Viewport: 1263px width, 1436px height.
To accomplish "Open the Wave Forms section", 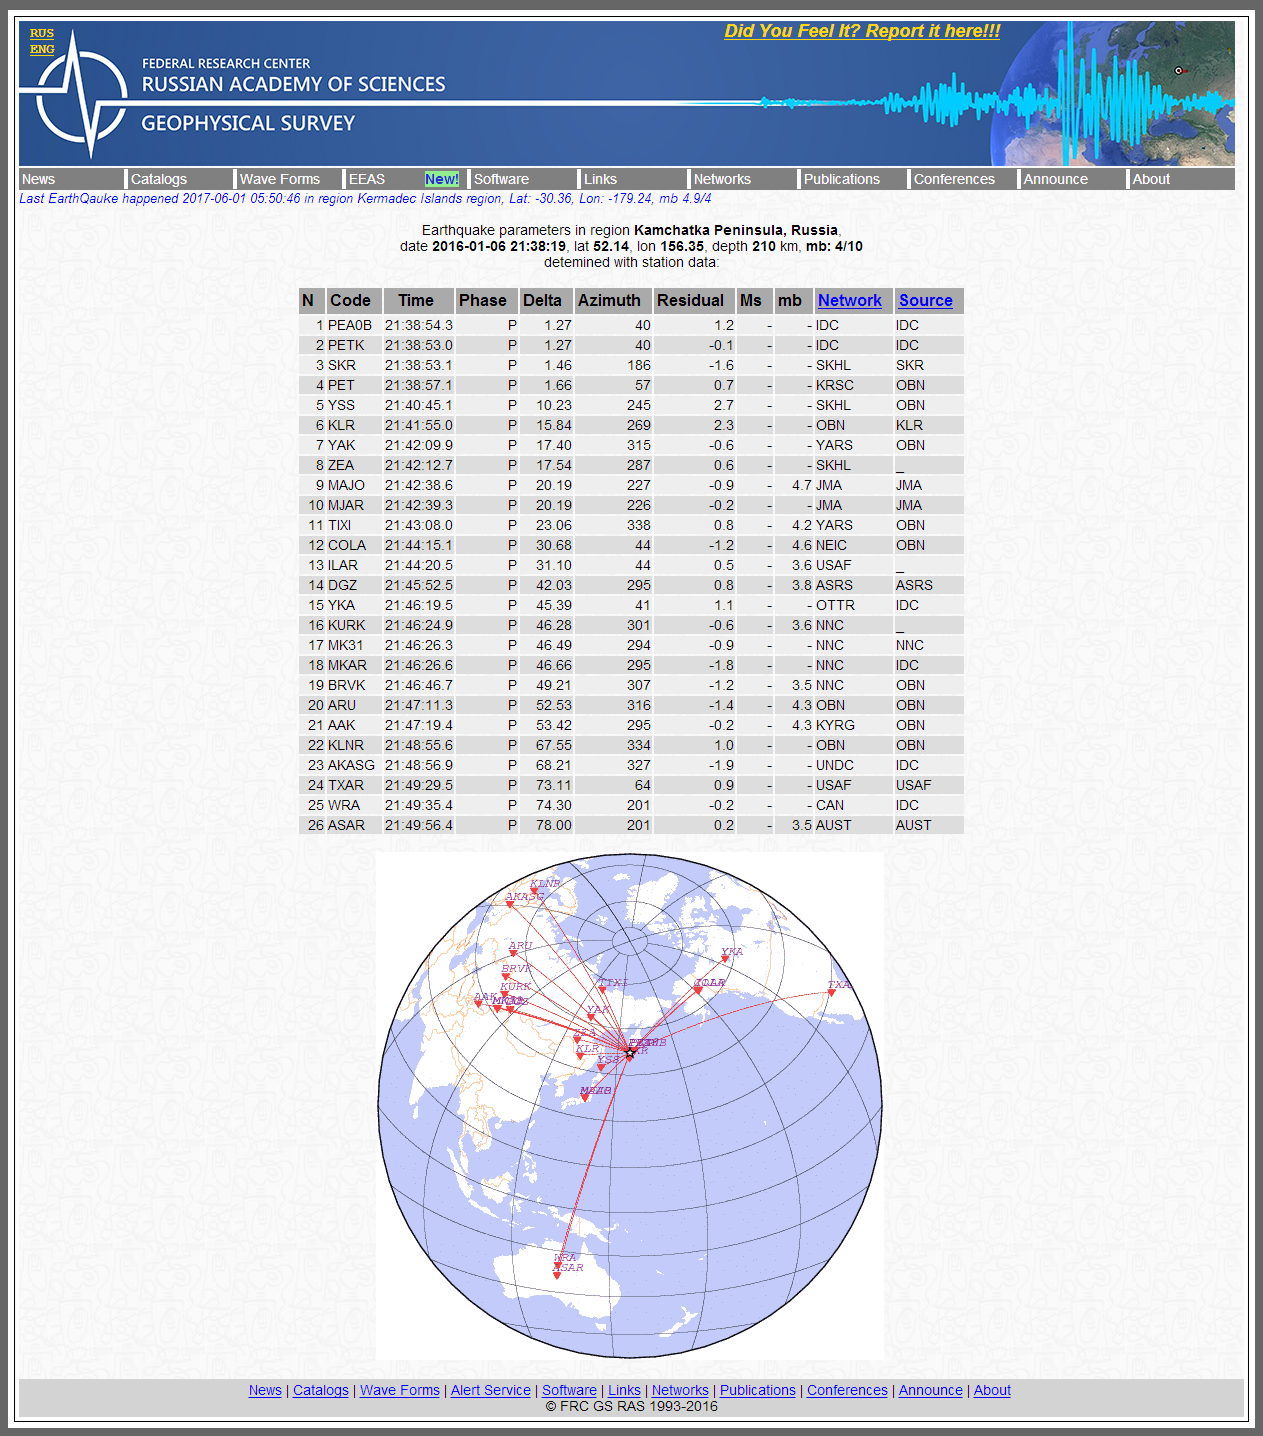I will 278,179.
